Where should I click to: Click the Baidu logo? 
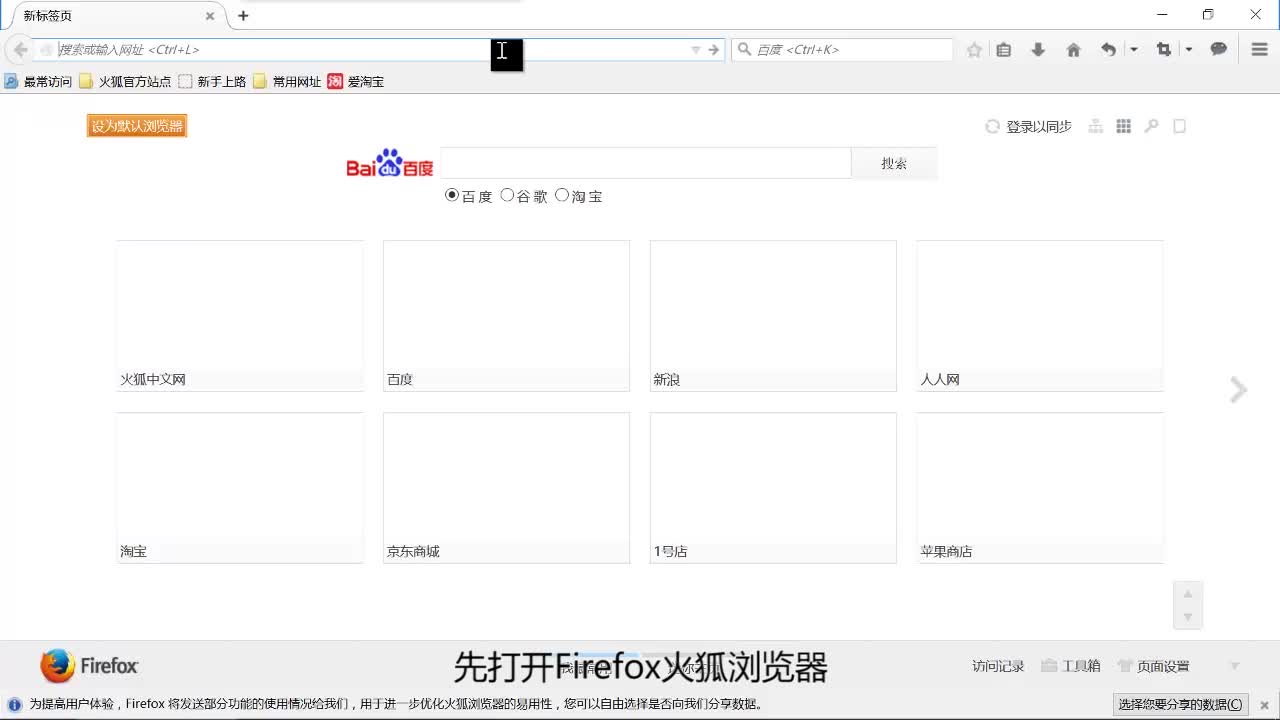pos(390,164)
